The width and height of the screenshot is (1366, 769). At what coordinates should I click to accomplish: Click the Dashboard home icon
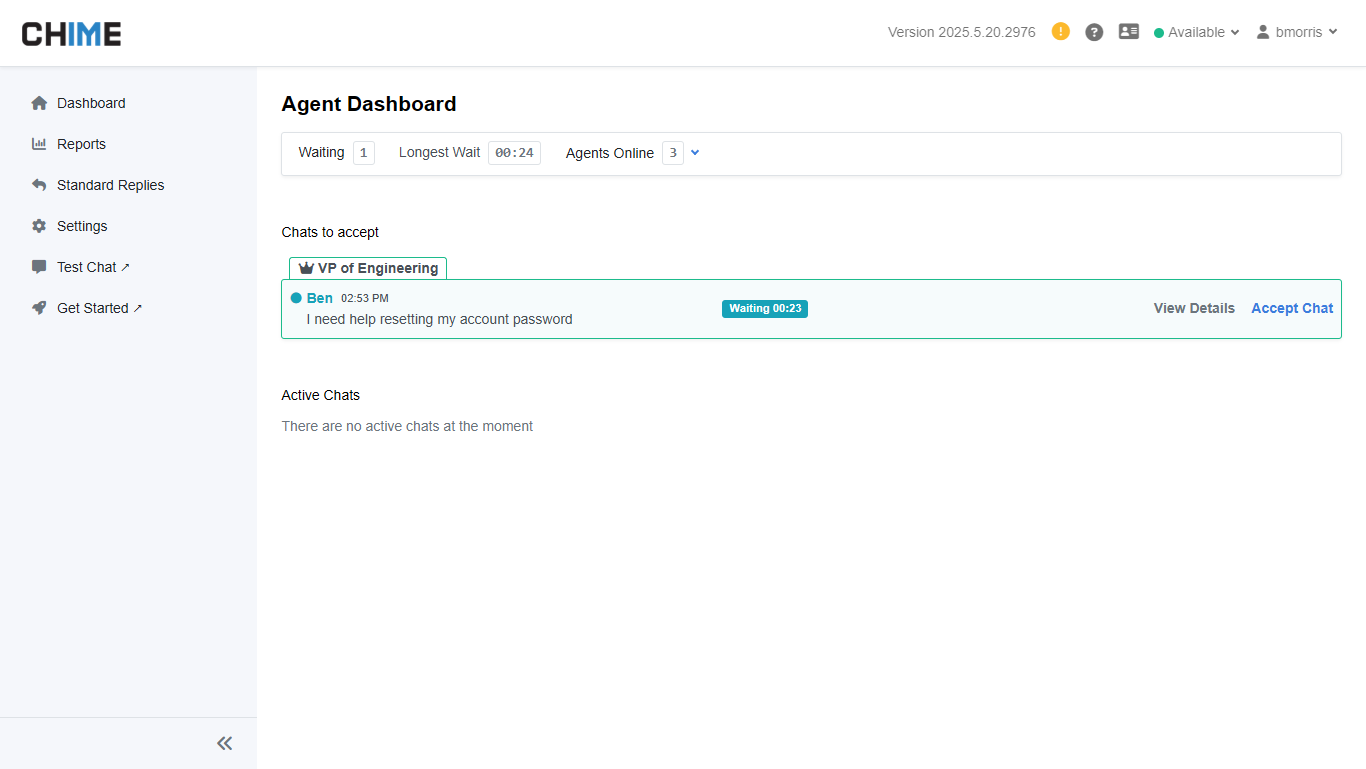(39, 103)
